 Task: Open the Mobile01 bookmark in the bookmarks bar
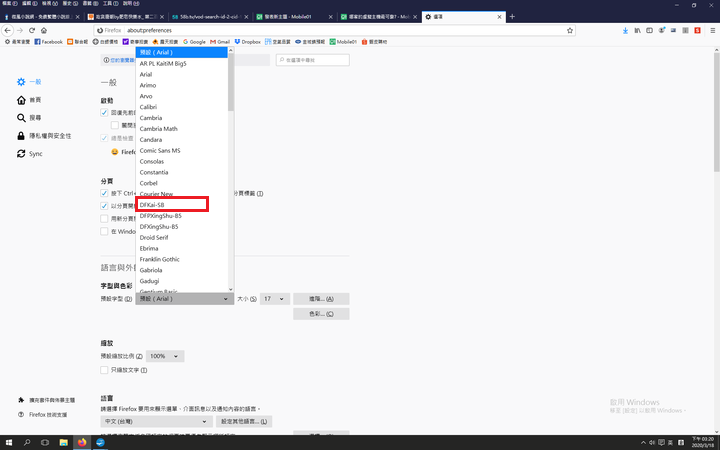343,42
